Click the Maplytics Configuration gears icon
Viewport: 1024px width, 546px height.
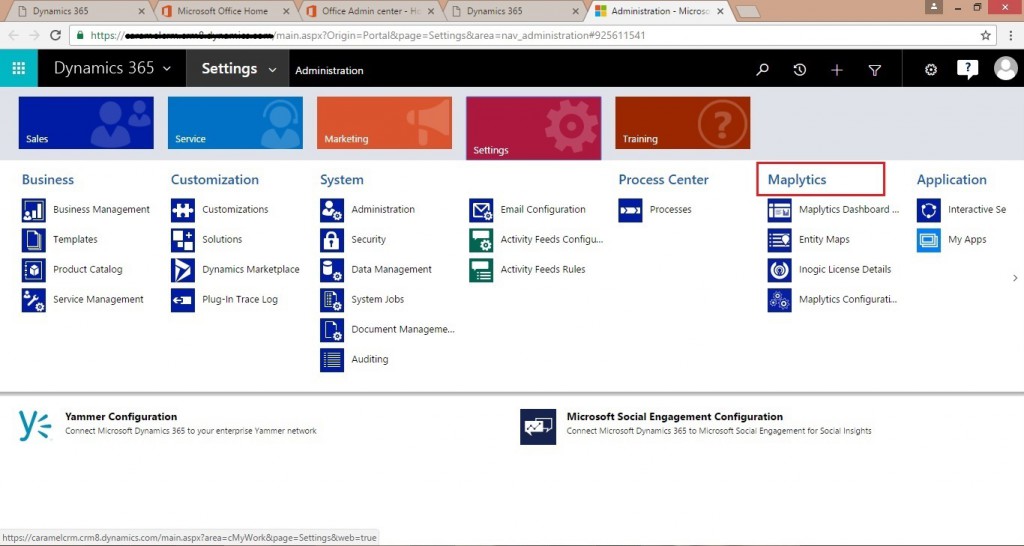(x=779, y=300)
